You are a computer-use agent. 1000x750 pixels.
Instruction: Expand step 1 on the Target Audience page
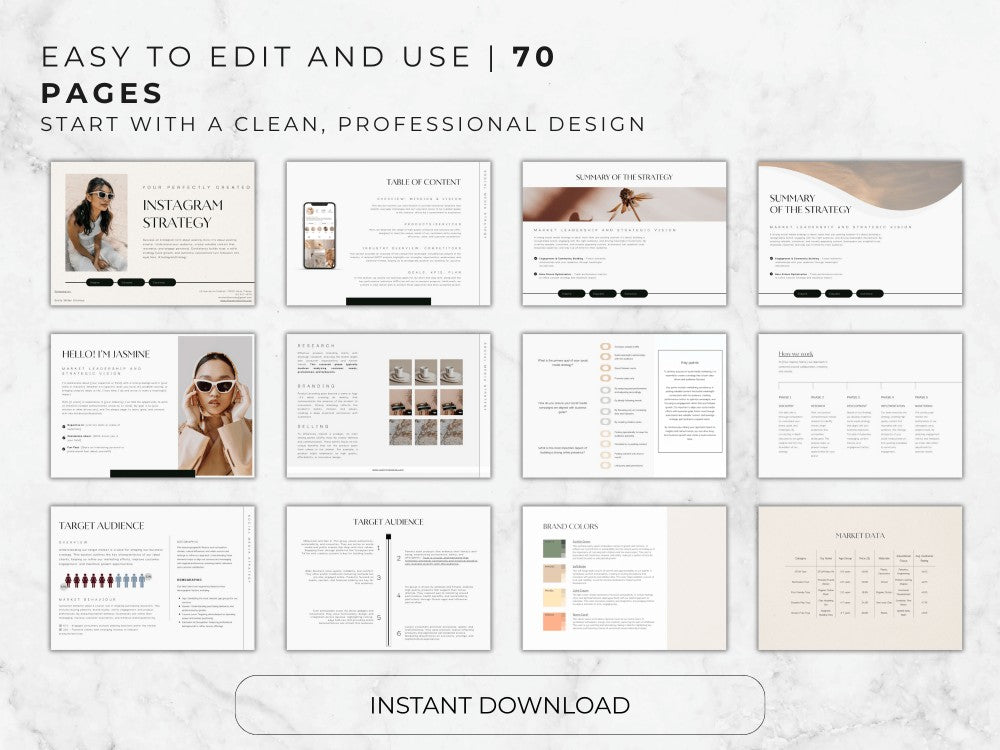[x=378, y=548]
